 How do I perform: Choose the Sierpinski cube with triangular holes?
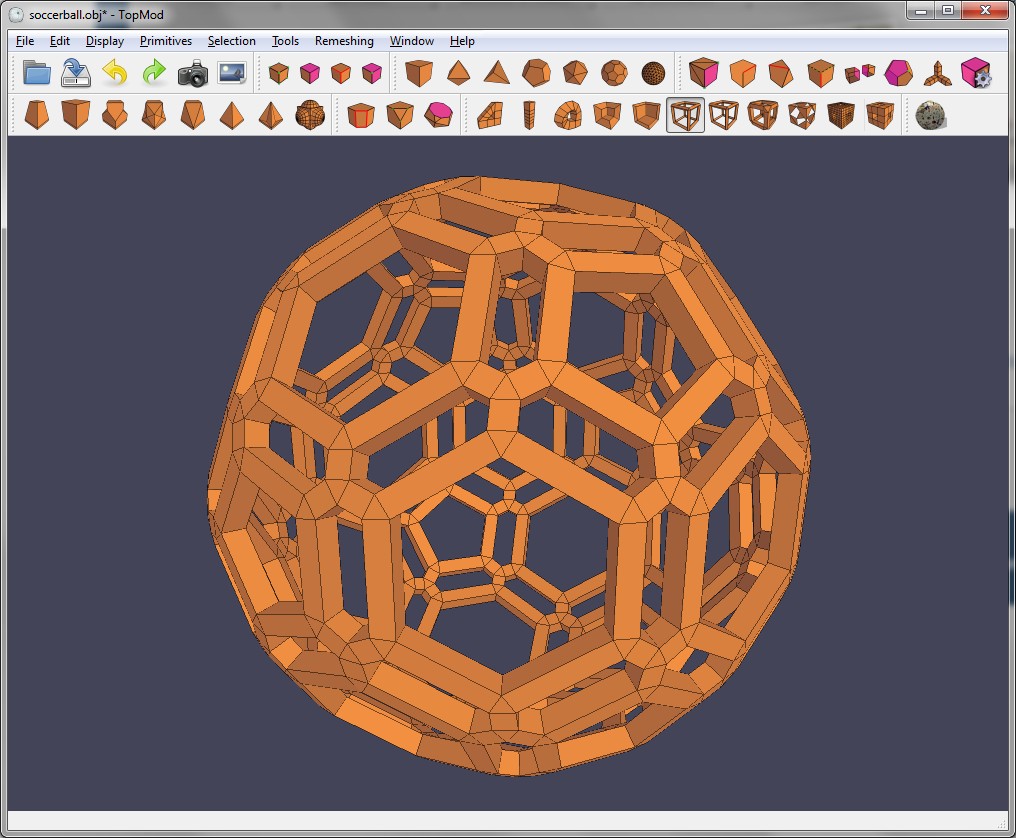[802, 115]
